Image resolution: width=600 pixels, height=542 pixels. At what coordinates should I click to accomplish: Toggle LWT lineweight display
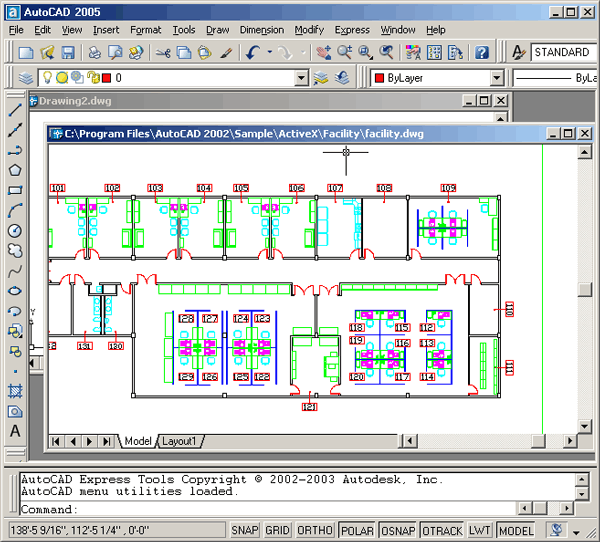[479, 531]
